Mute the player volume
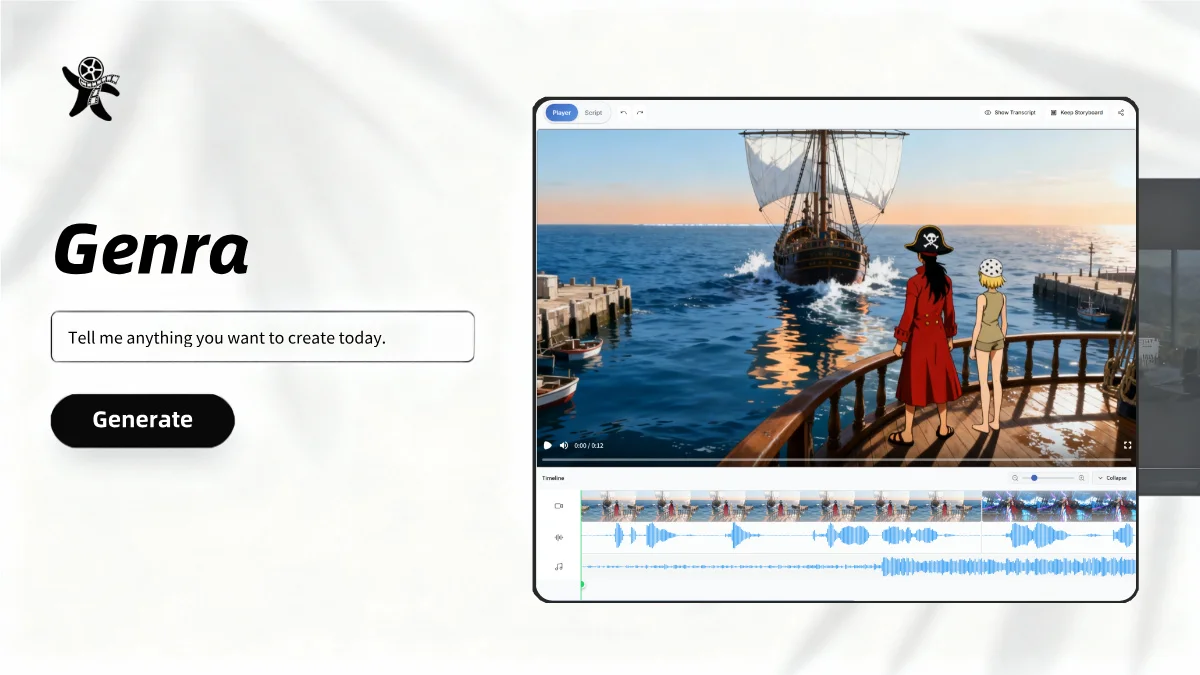This screenshot has height=675, width=1200. coord(565,445)
